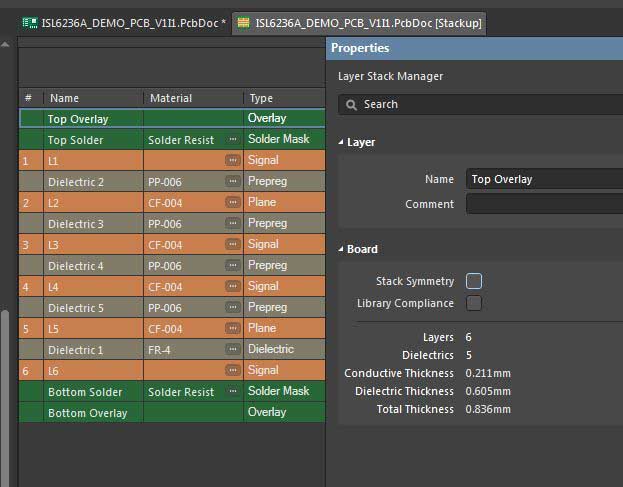Click the Type column header
The height and width of the screenshot is (487, 623).
(x=261, y=98)
